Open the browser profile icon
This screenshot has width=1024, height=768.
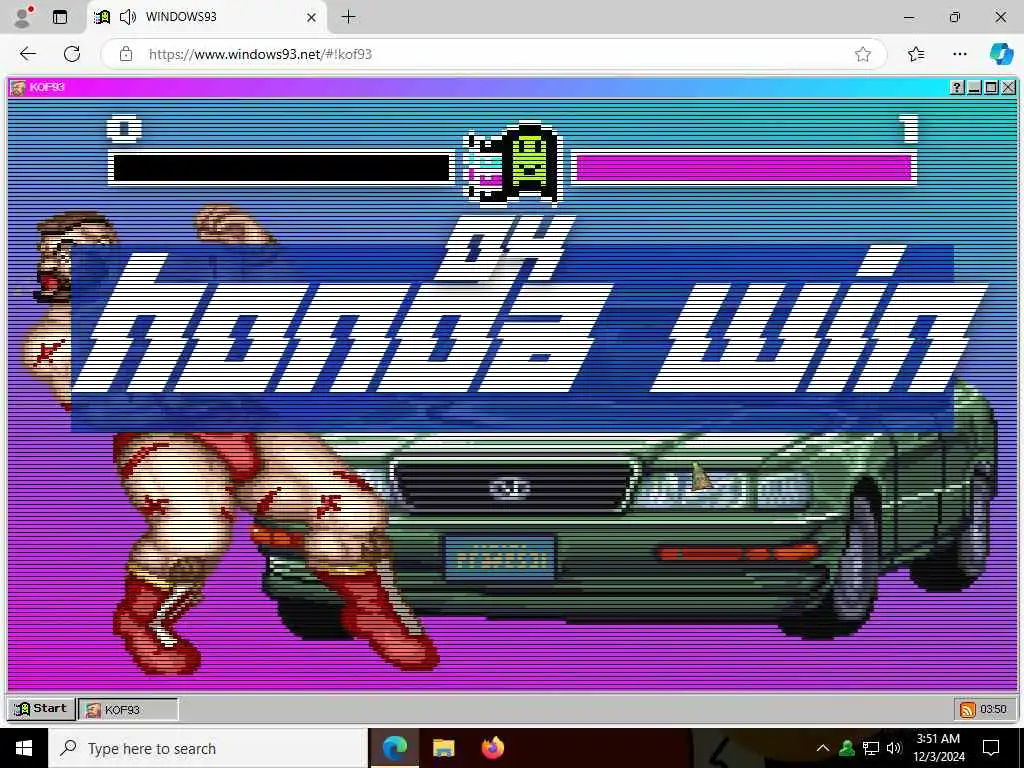click(x=22, y=17)
